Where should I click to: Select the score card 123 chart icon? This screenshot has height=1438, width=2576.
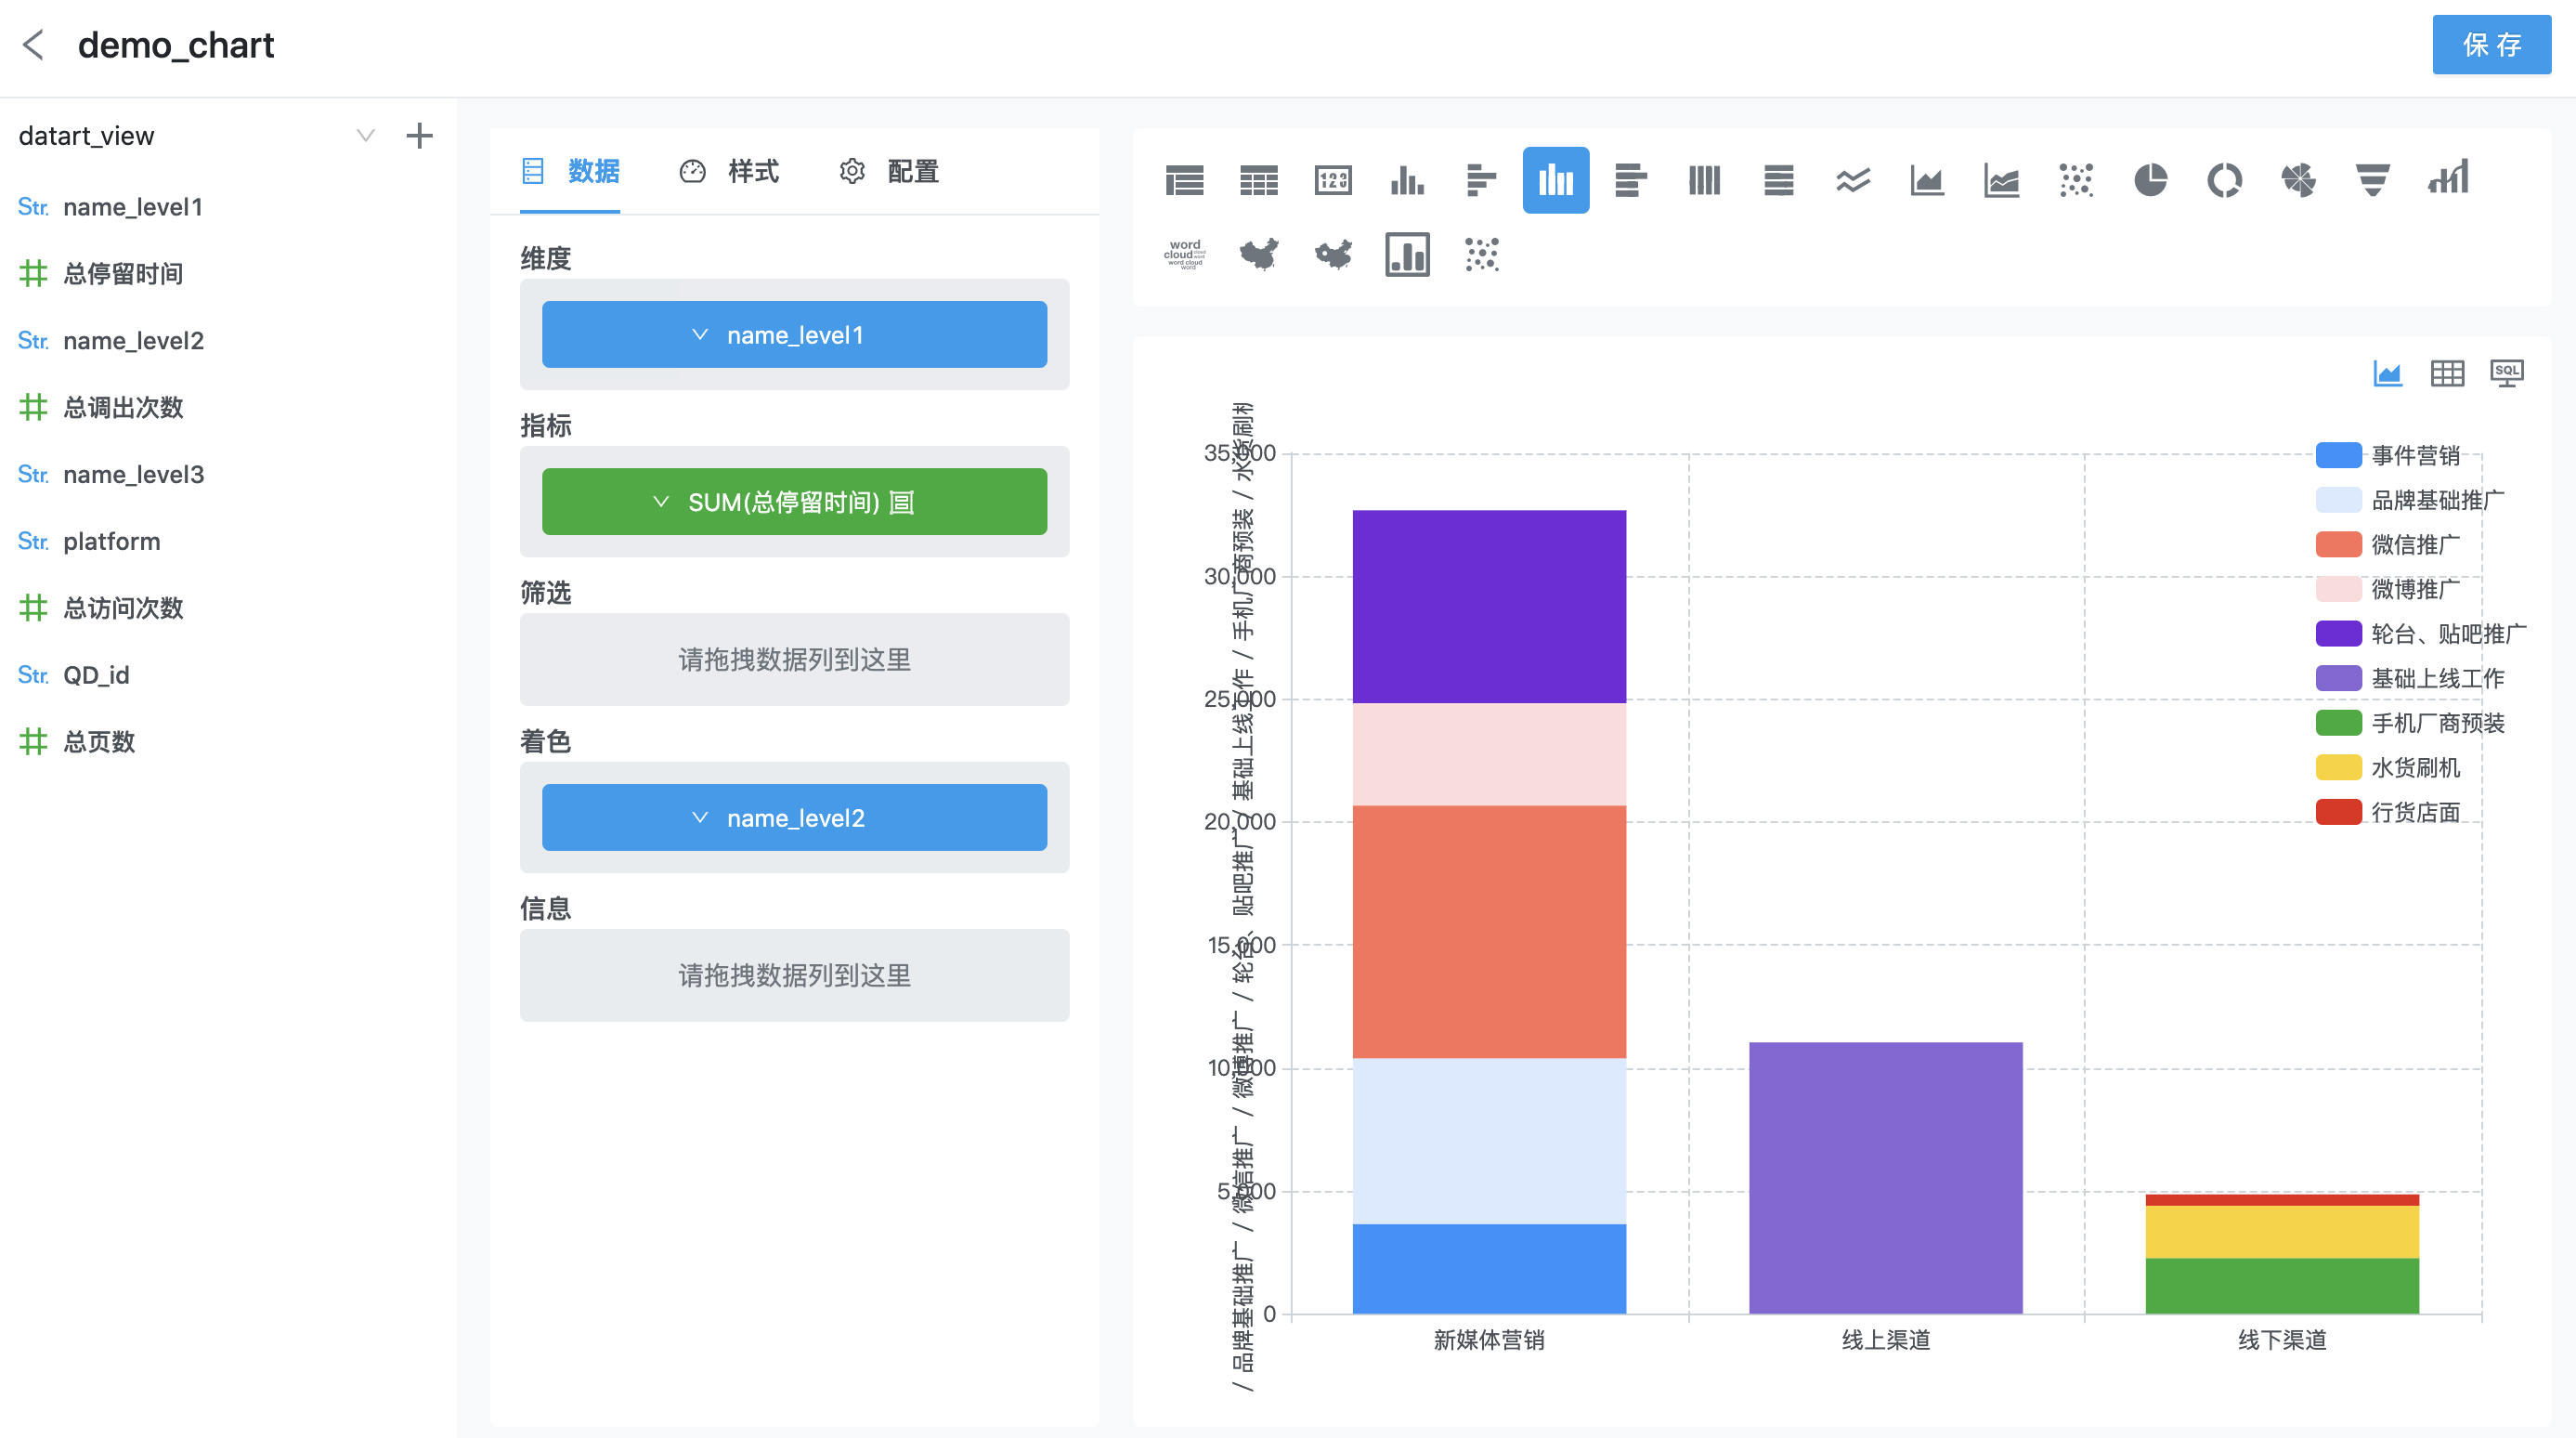[1333, 180]
